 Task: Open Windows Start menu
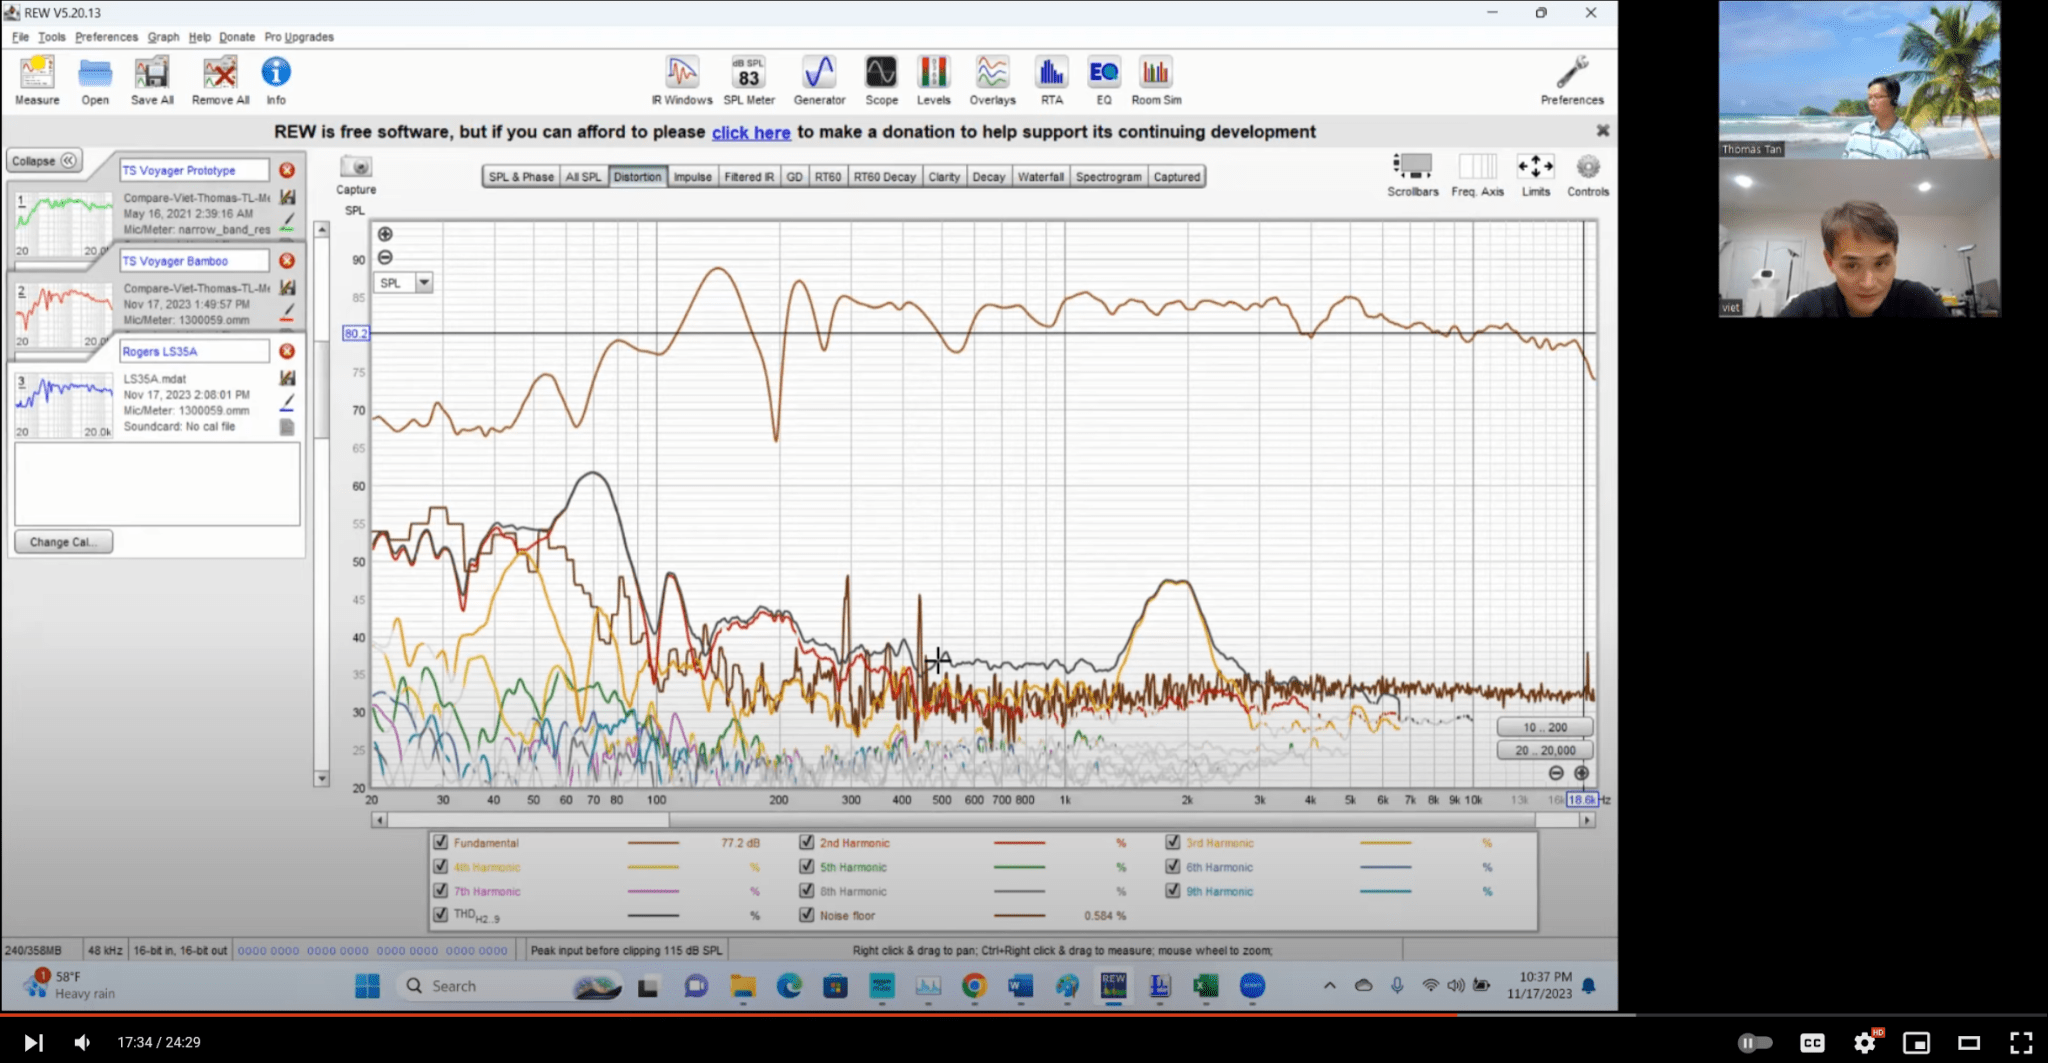click(x=367, y=986)
